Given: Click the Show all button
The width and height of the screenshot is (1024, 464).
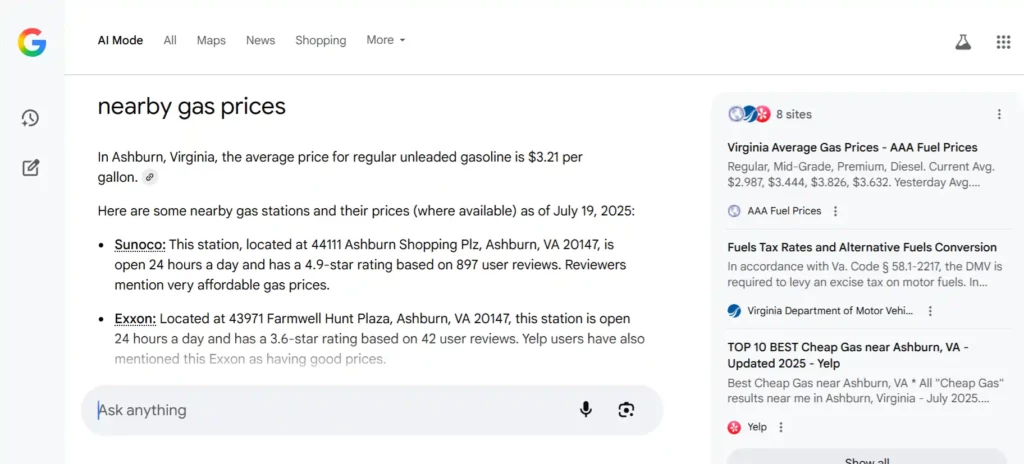Looking at the screenshot, I should coord(867,456).
